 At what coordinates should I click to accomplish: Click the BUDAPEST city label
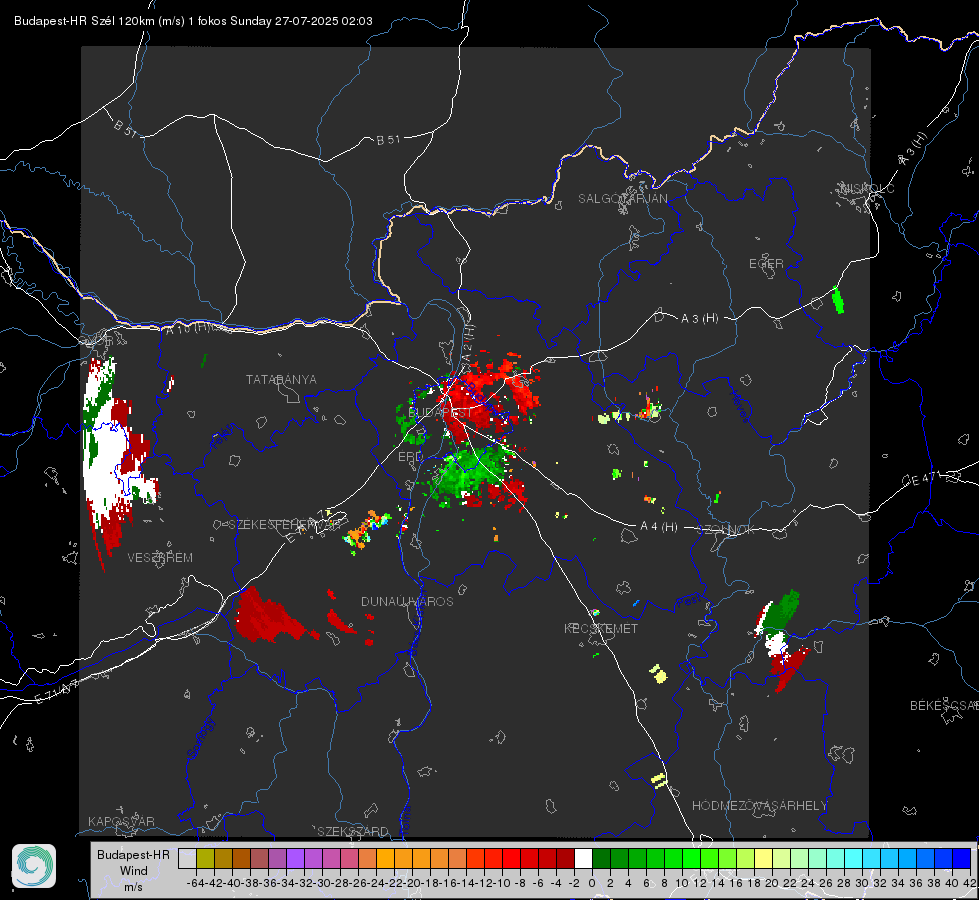(x=440, y=413)
